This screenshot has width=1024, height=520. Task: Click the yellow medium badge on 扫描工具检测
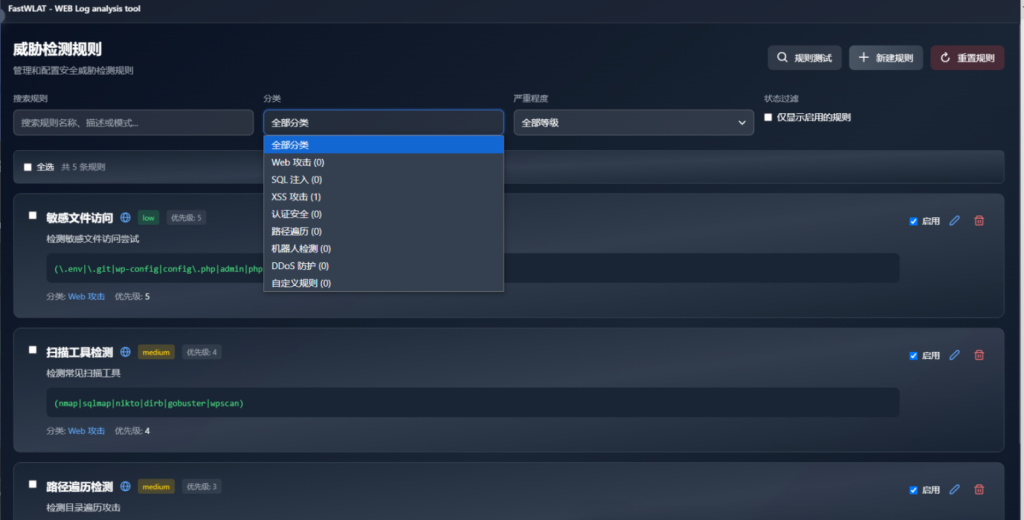[x=156, y=352]
